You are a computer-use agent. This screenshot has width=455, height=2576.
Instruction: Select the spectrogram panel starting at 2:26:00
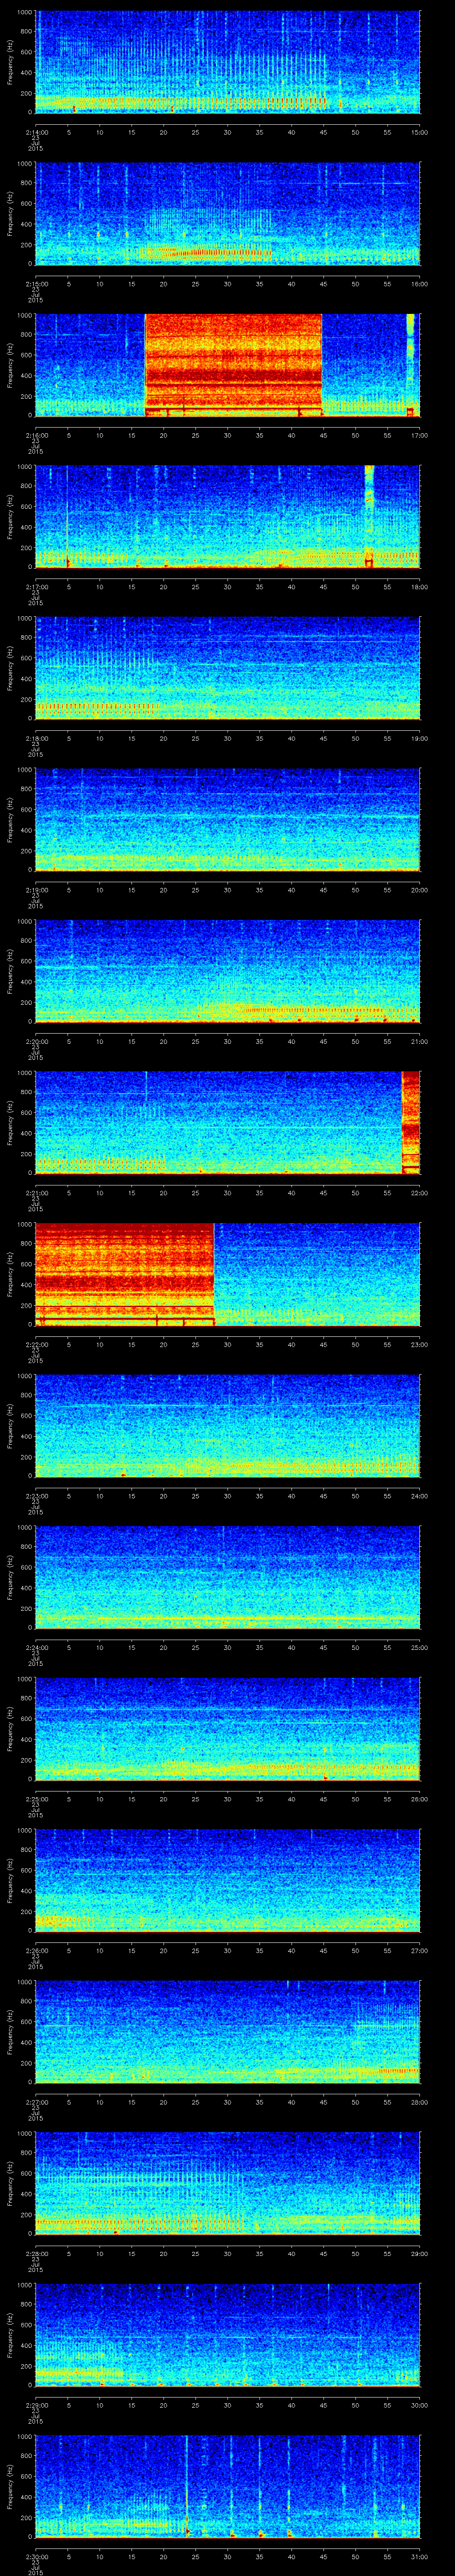[x=227, y=1880]
